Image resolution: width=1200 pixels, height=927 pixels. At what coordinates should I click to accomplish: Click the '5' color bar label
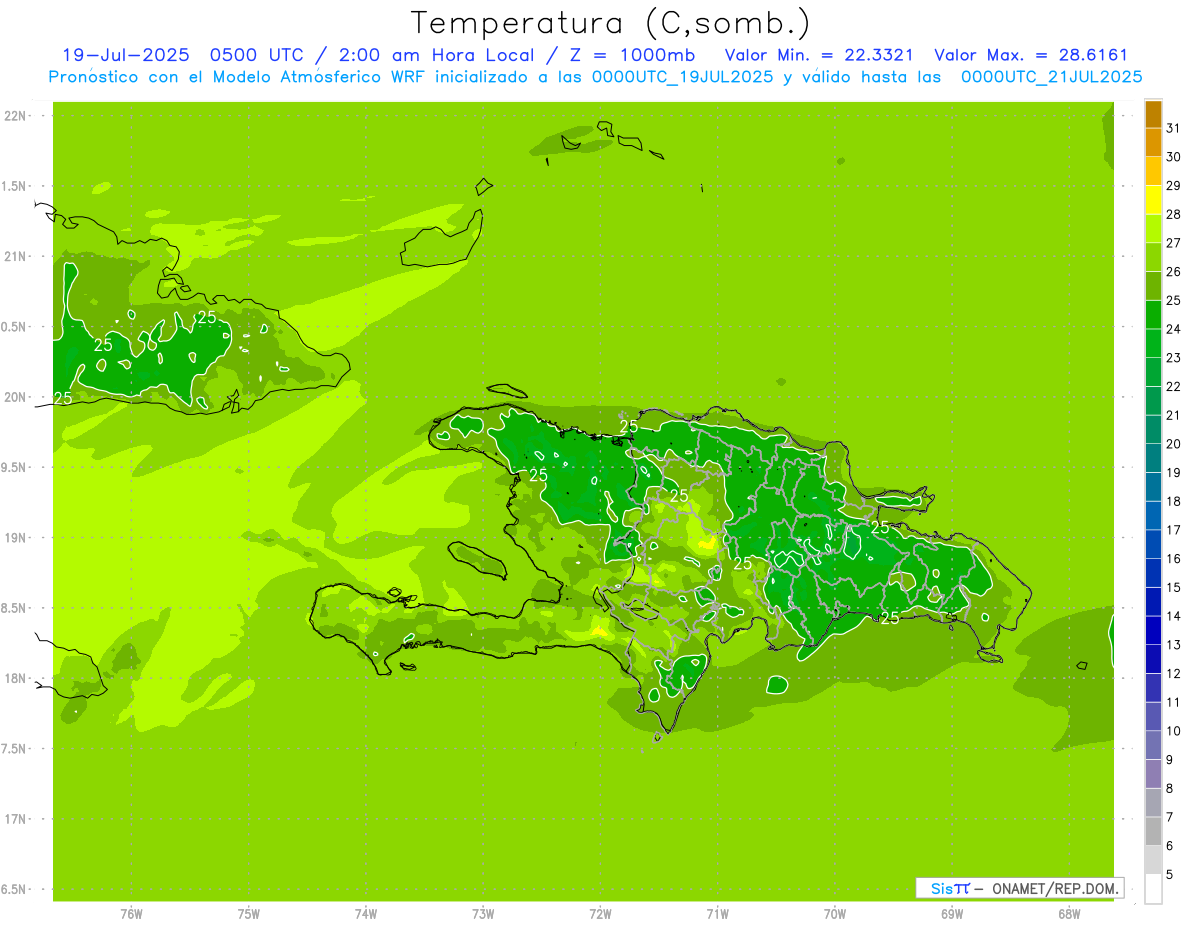click(1170, 875)
